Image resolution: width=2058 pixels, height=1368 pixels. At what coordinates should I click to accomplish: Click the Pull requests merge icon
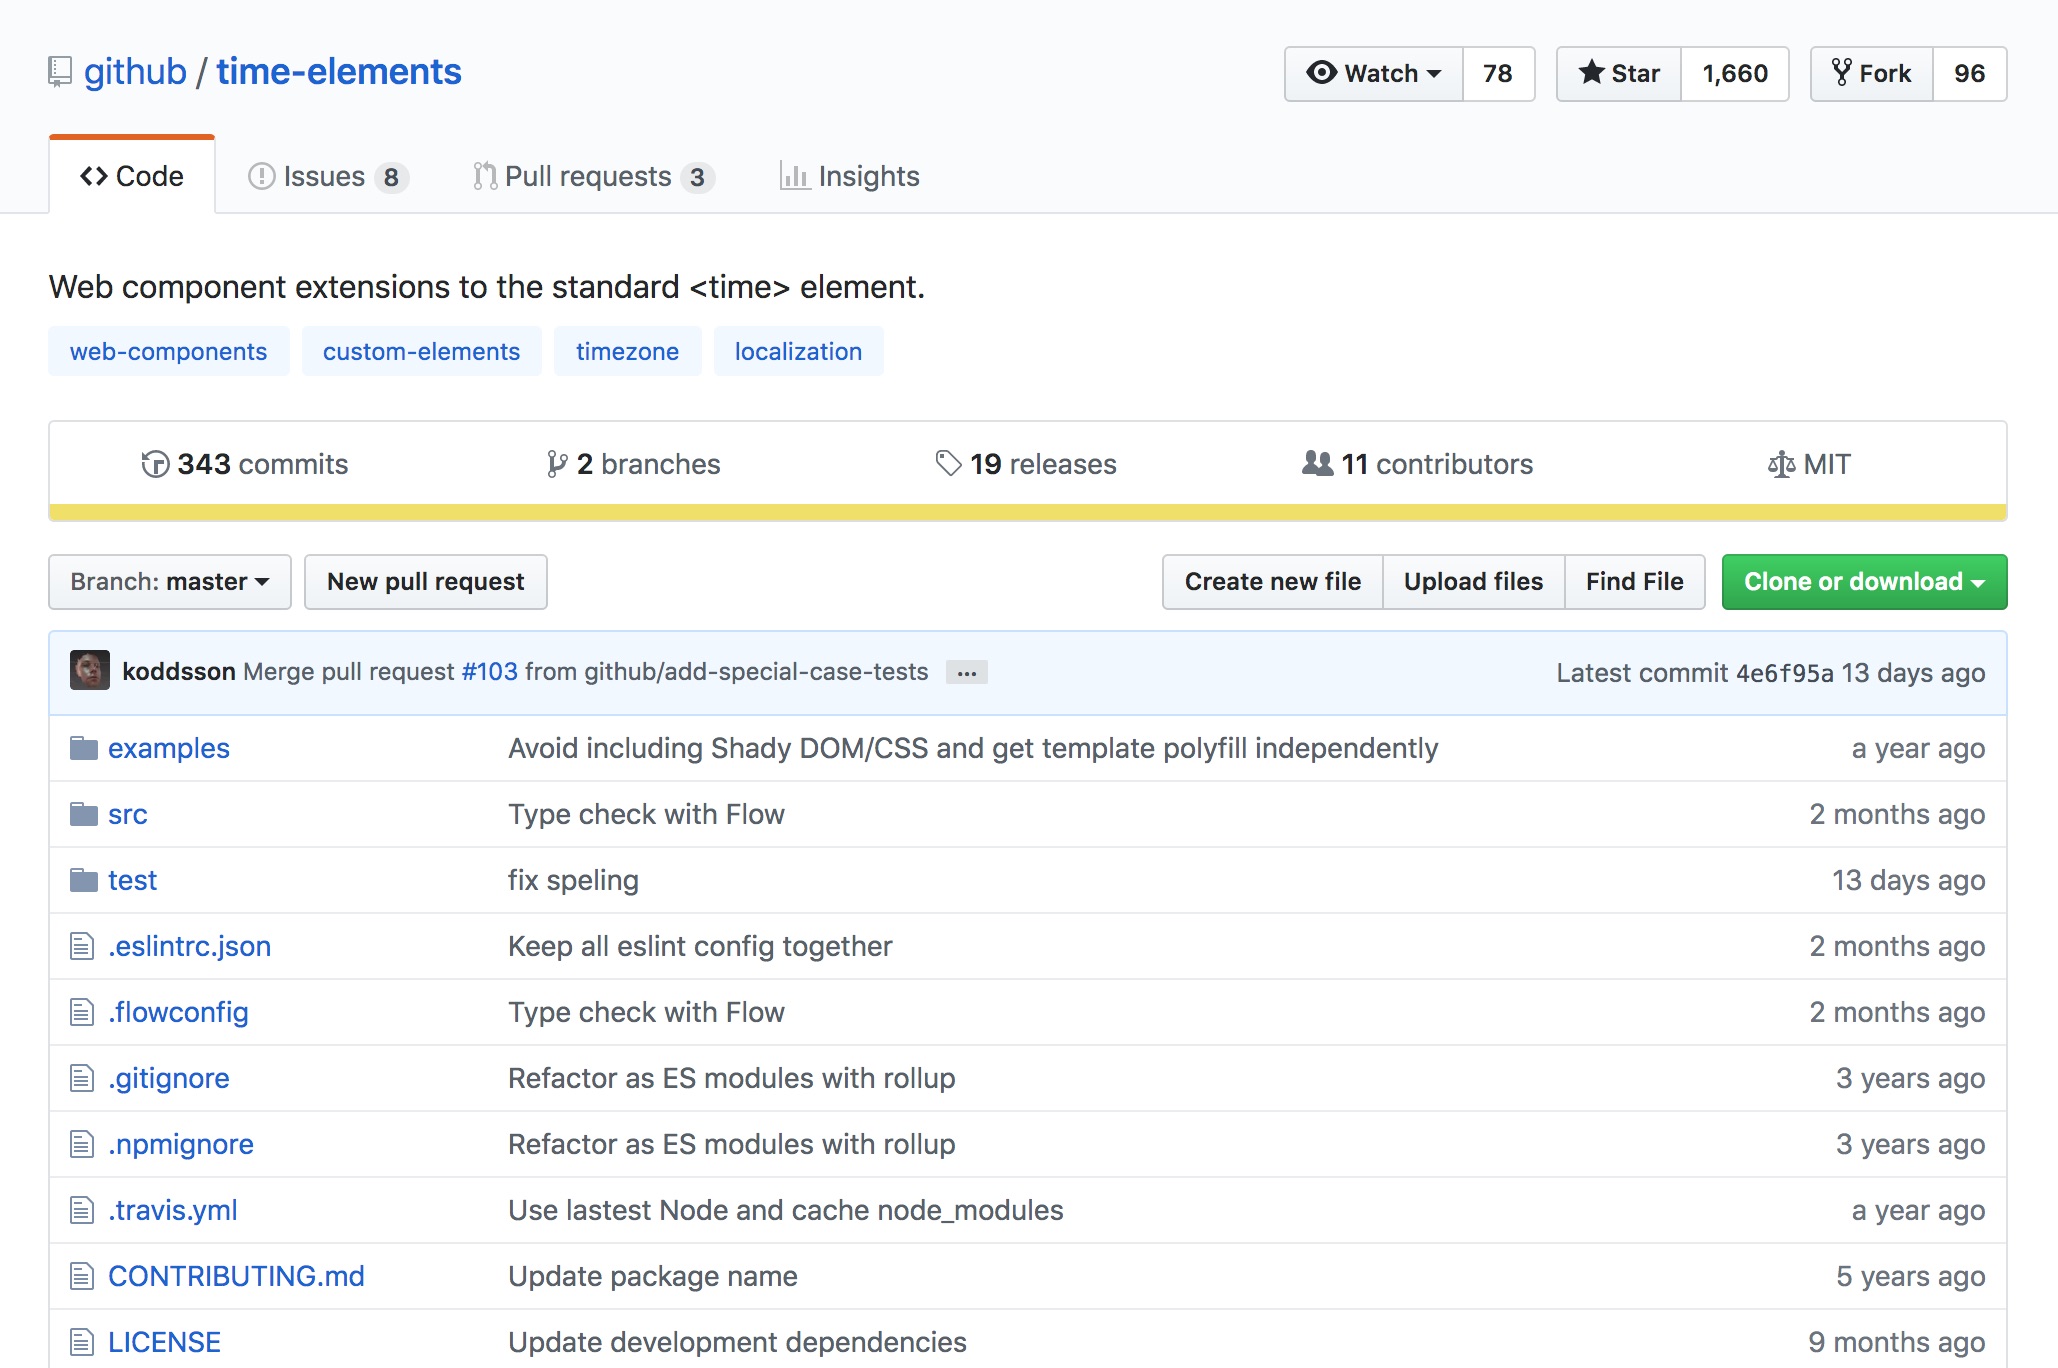pyautogui.click(x=485, y=176)
